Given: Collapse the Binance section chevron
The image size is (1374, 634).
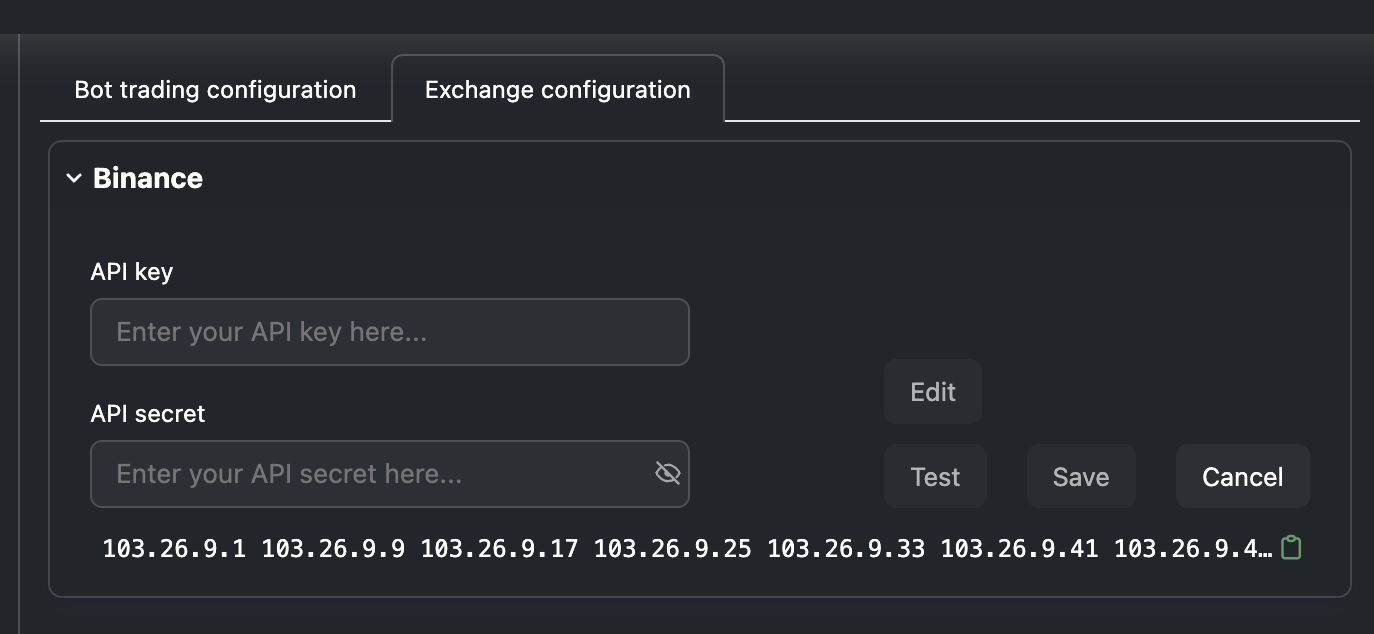Looking at the screenshot, I should pos(73,178).
